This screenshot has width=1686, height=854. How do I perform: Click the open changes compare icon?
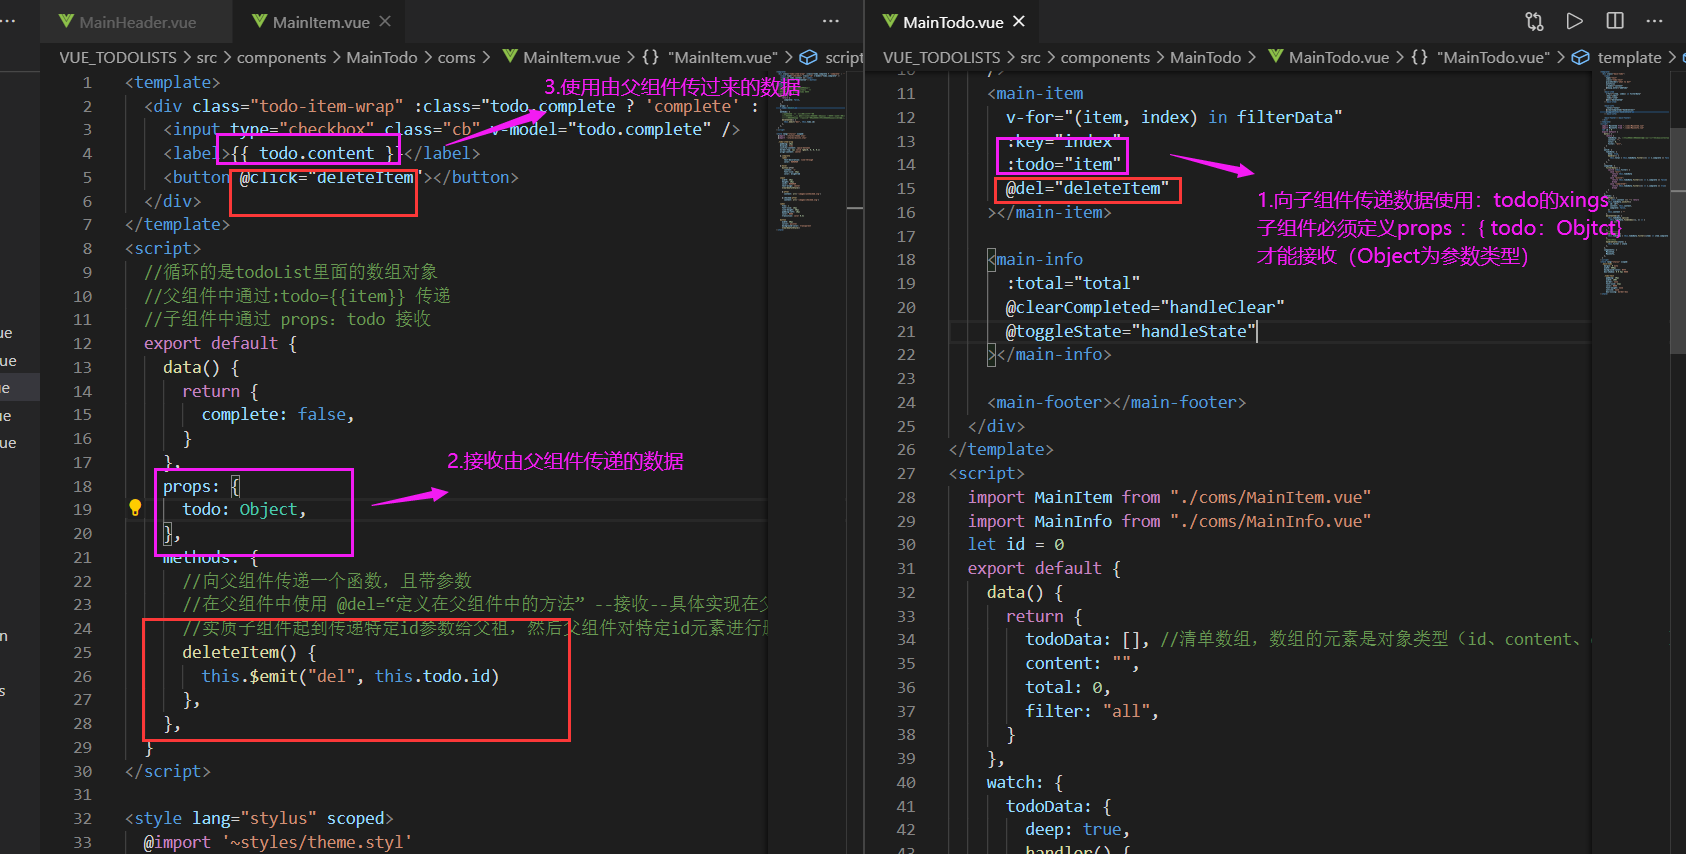1534,21
